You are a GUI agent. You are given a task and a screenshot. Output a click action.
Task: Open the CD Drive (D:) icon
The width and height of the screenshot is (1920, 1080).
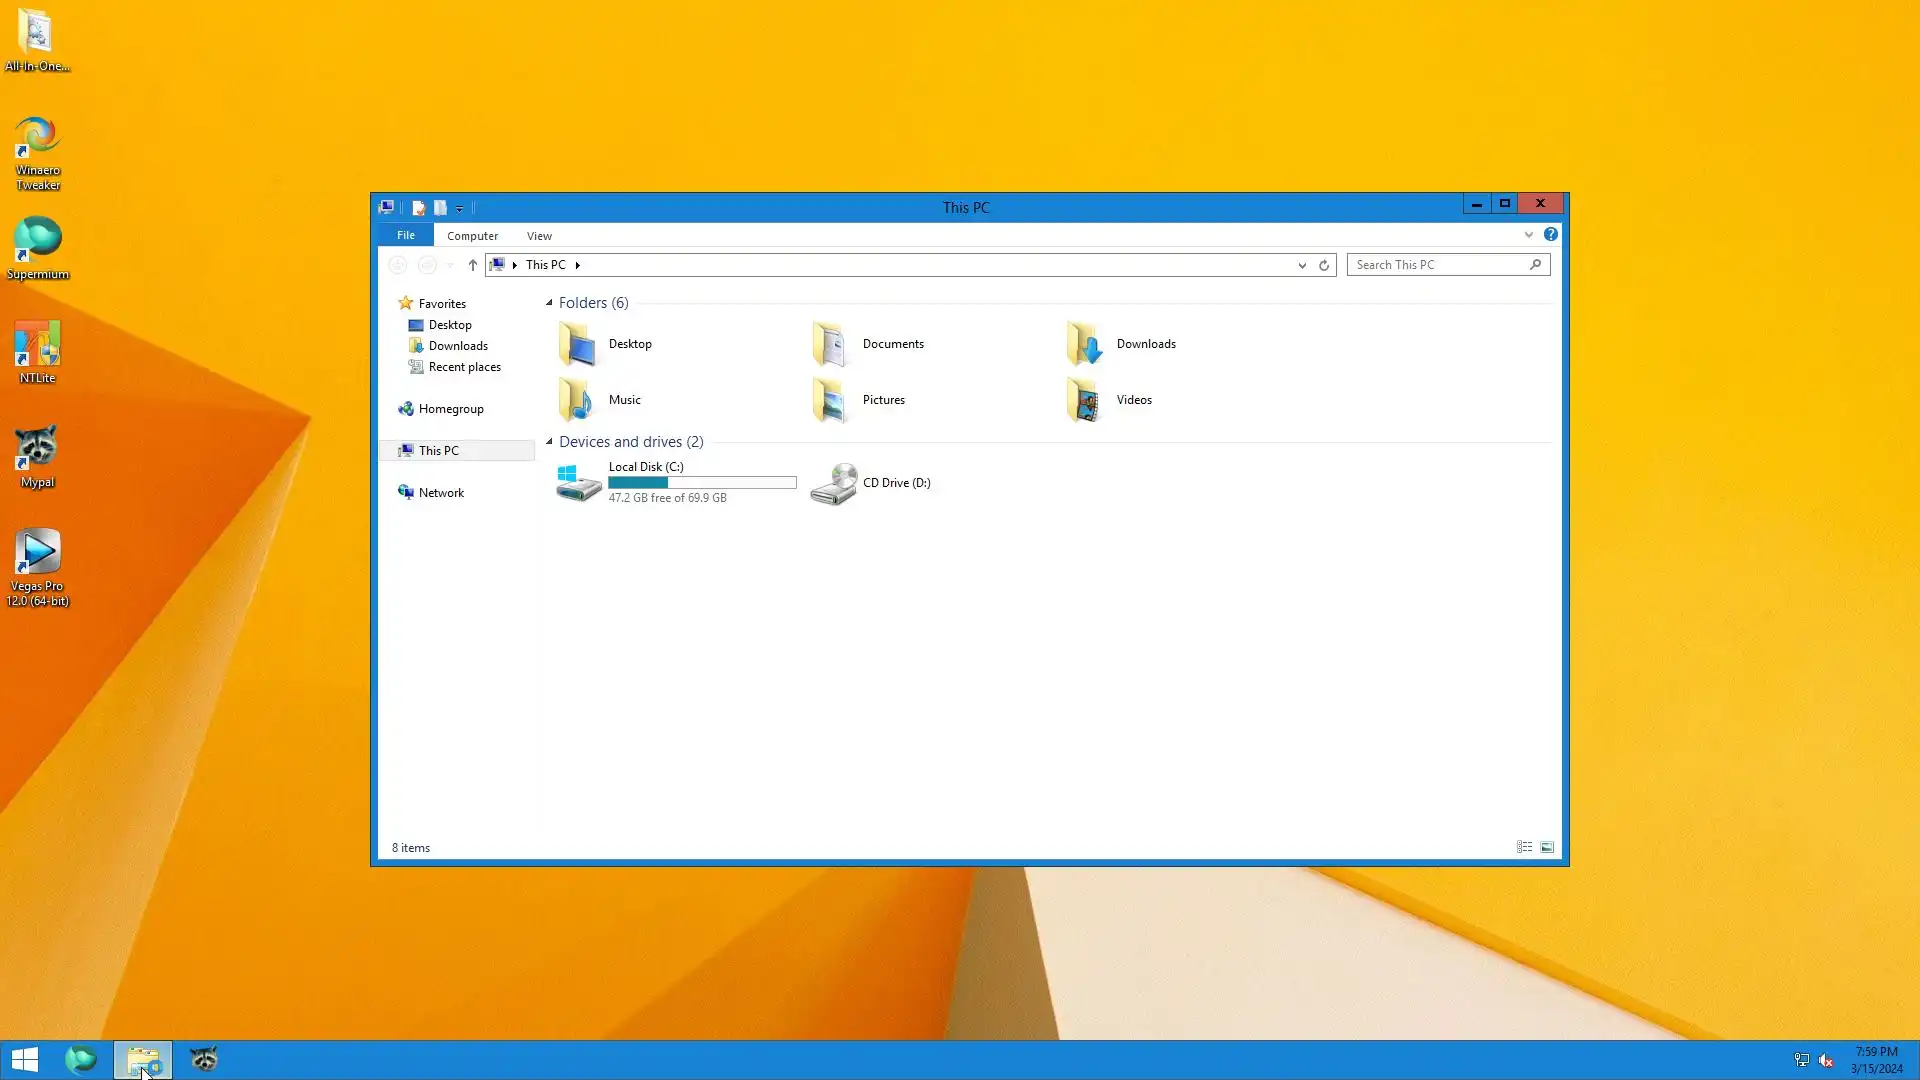point(833,483)
